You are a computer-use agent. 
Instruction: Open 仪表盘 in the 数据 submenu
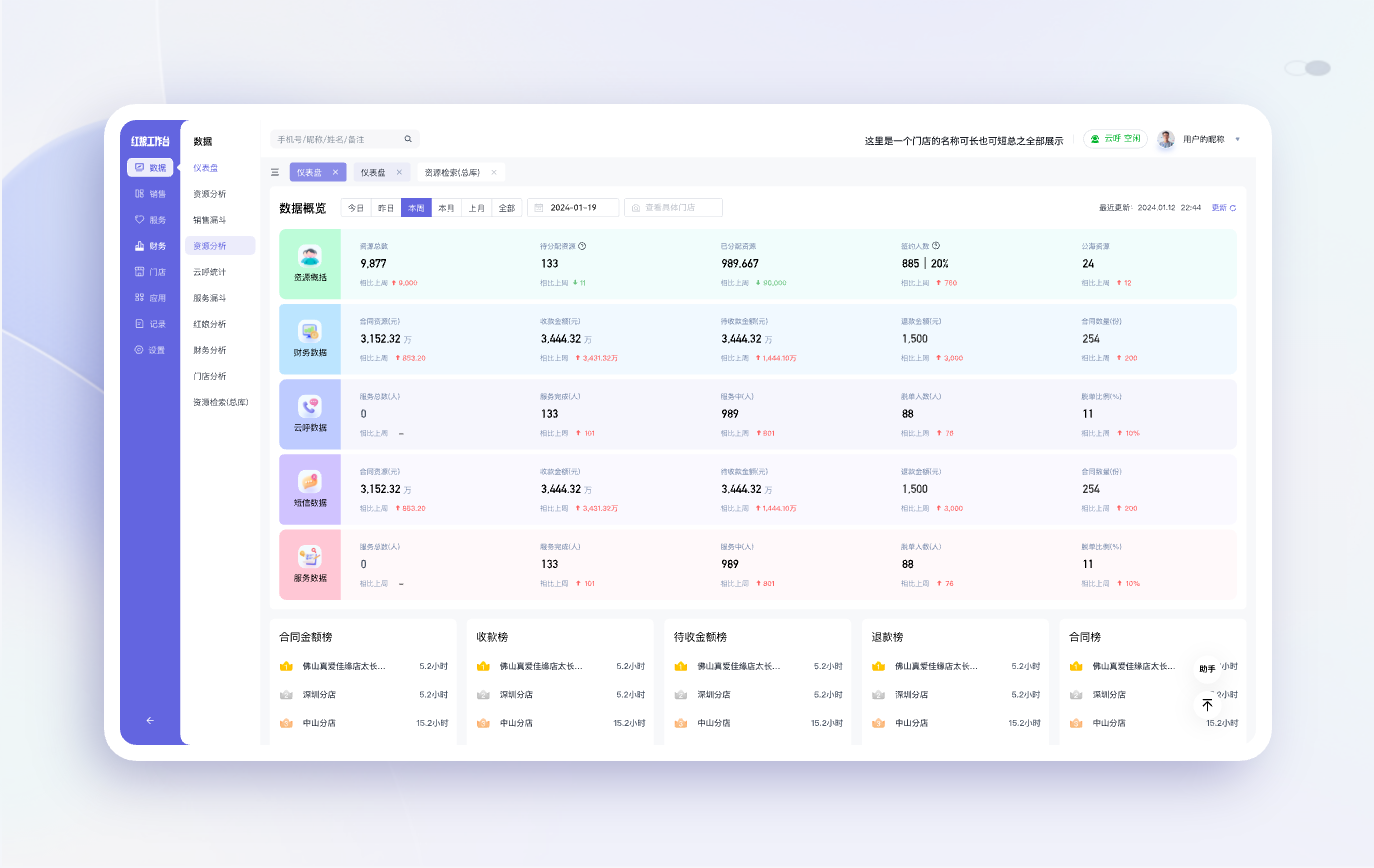pos(206,168)
